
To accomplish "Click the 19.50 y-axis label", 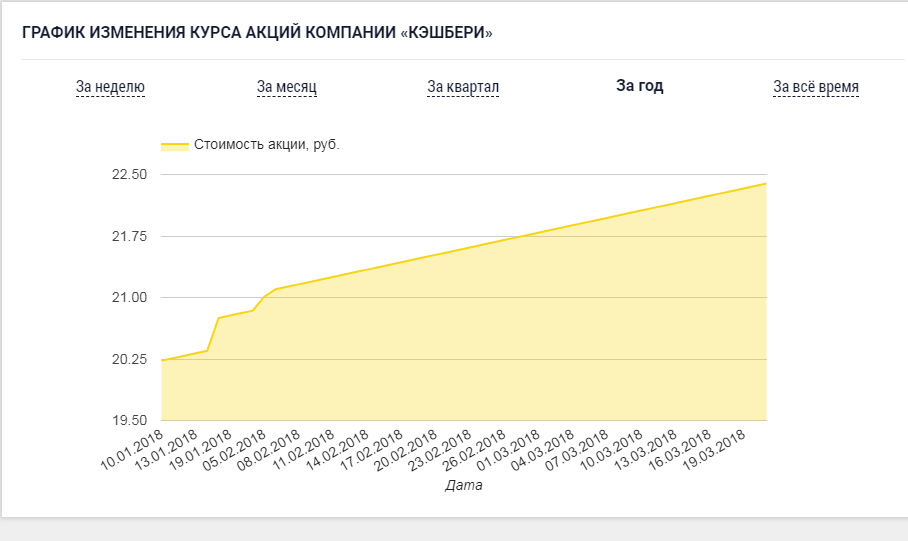I will click(130, 421).
